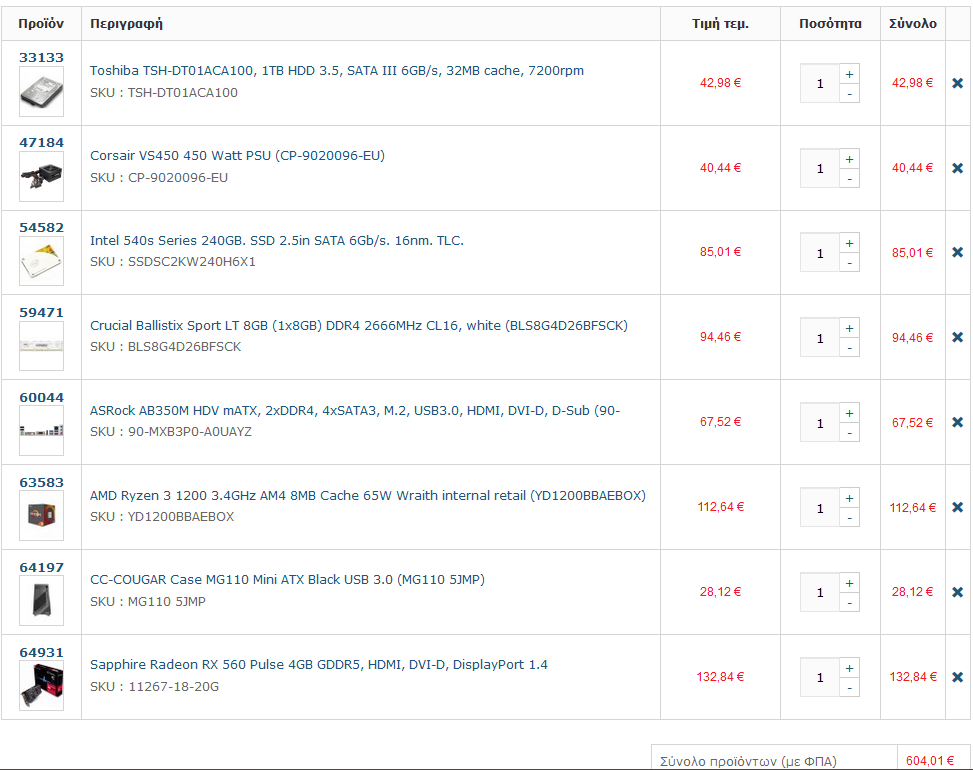Screen dimensions: 973x770
Task: Remove the AMD Ryzen 3 1200 from cart
Action: [x=957, y=508]
